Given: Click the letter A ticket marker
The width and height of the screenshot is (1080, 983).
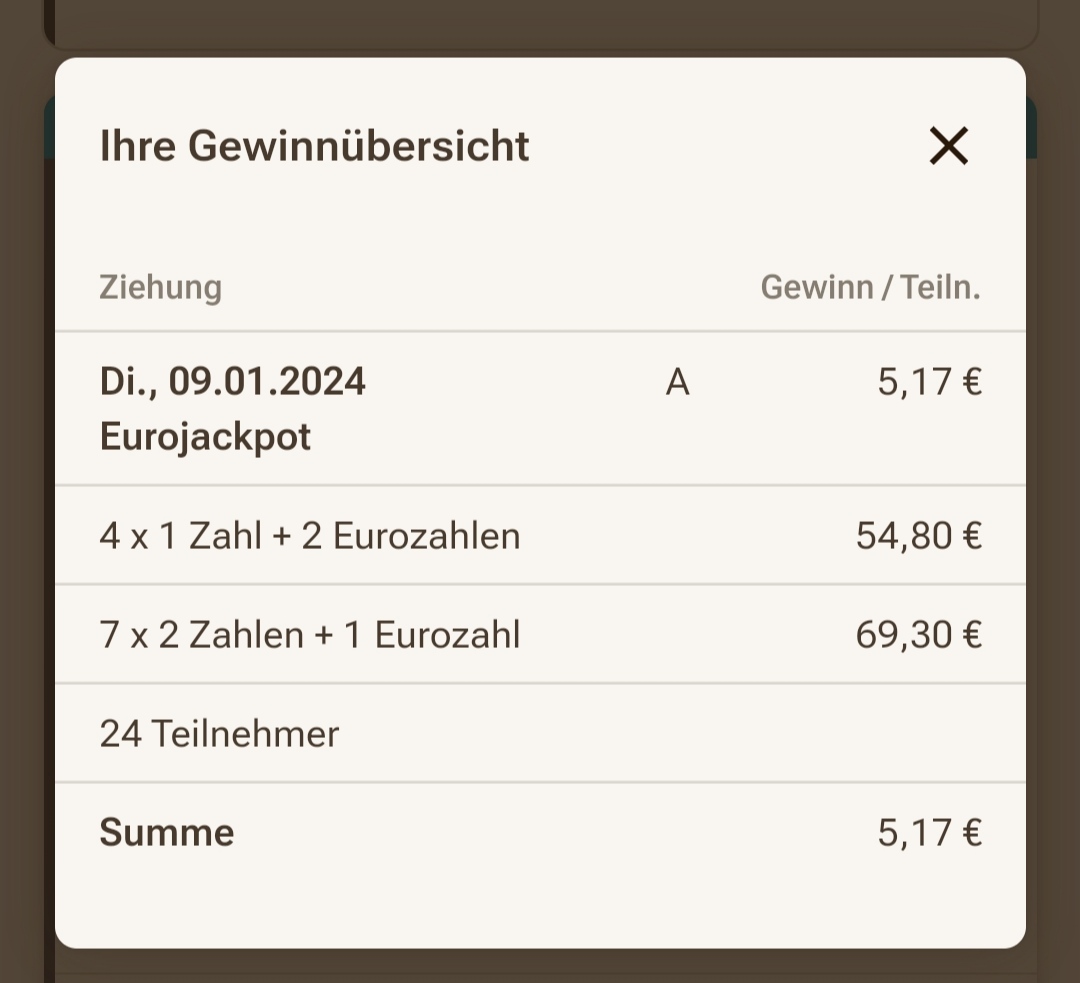Looking at the screenshot, I should (678, 382).
